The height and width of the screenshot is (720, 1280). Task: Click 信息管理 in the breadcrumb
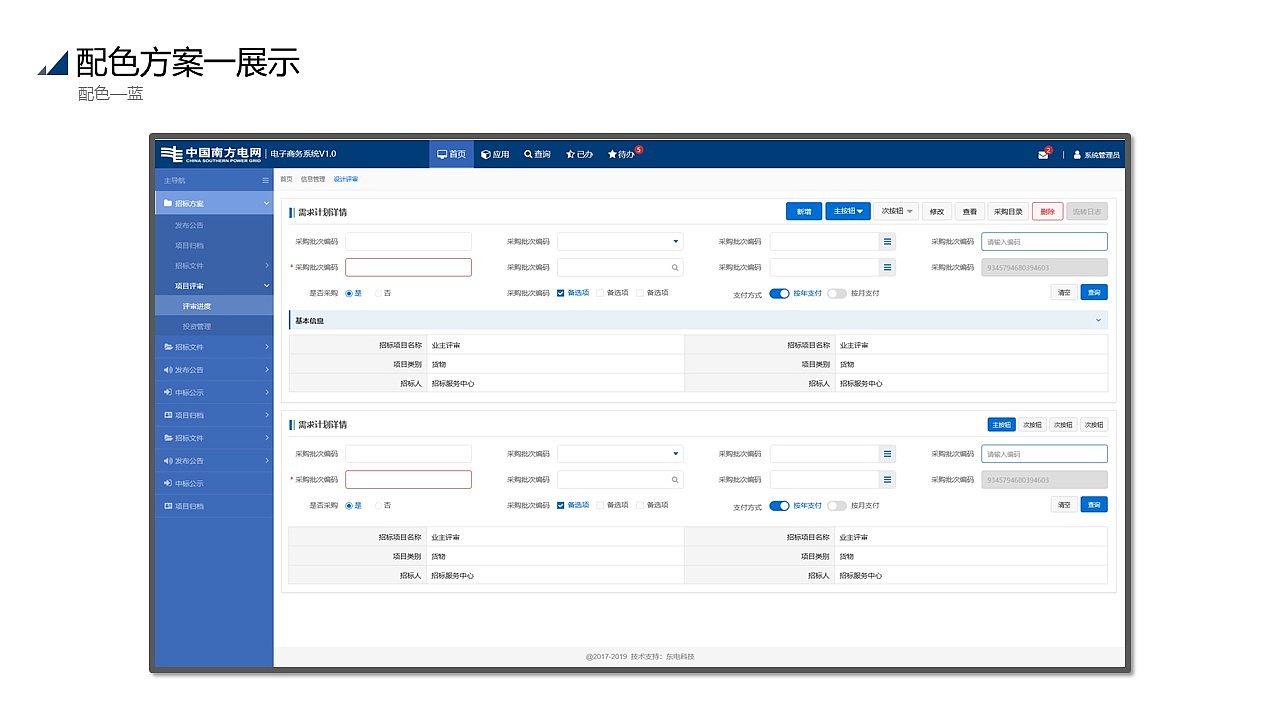tap(313, 179)
